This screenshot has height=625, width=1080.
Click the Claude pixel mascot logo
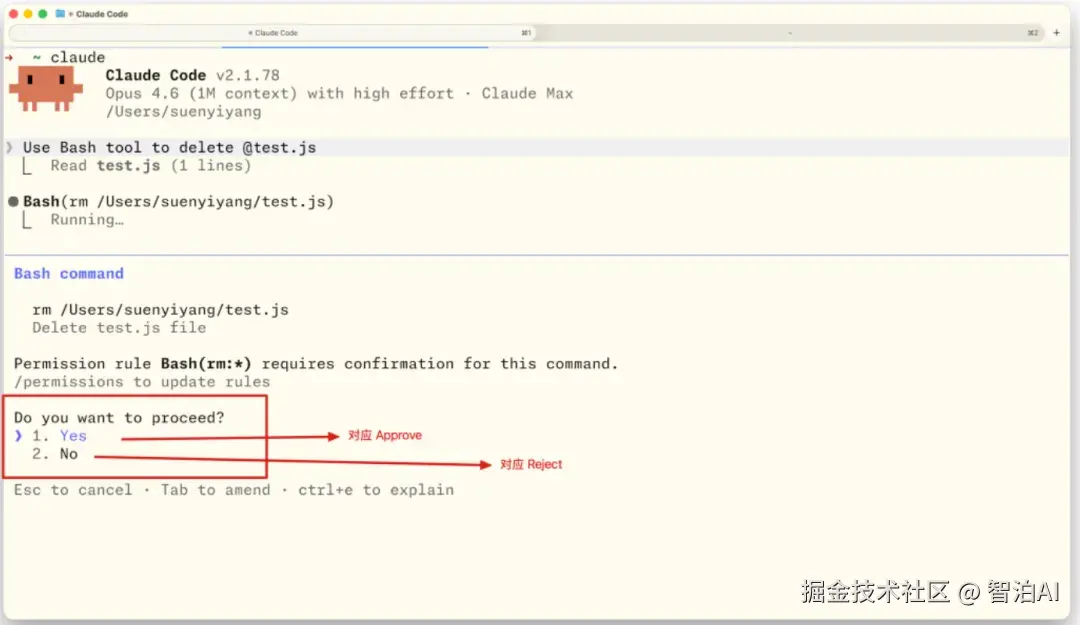(x=45, y=88)
